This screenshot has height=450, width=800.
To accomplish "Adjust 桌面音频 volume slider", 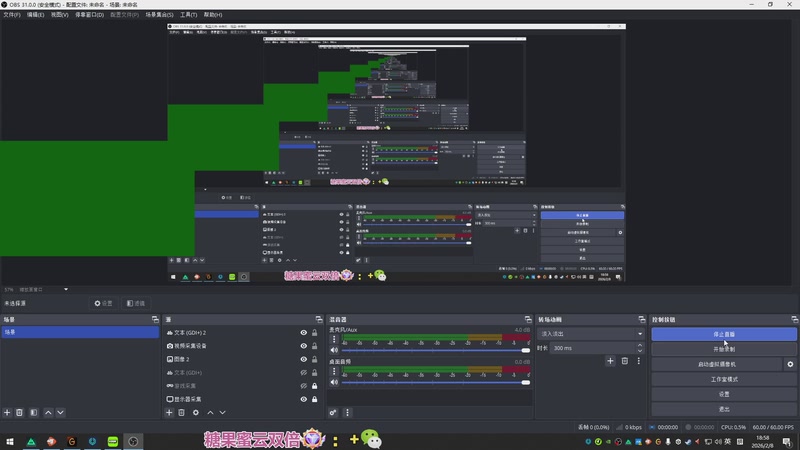I will click(436, 382).
